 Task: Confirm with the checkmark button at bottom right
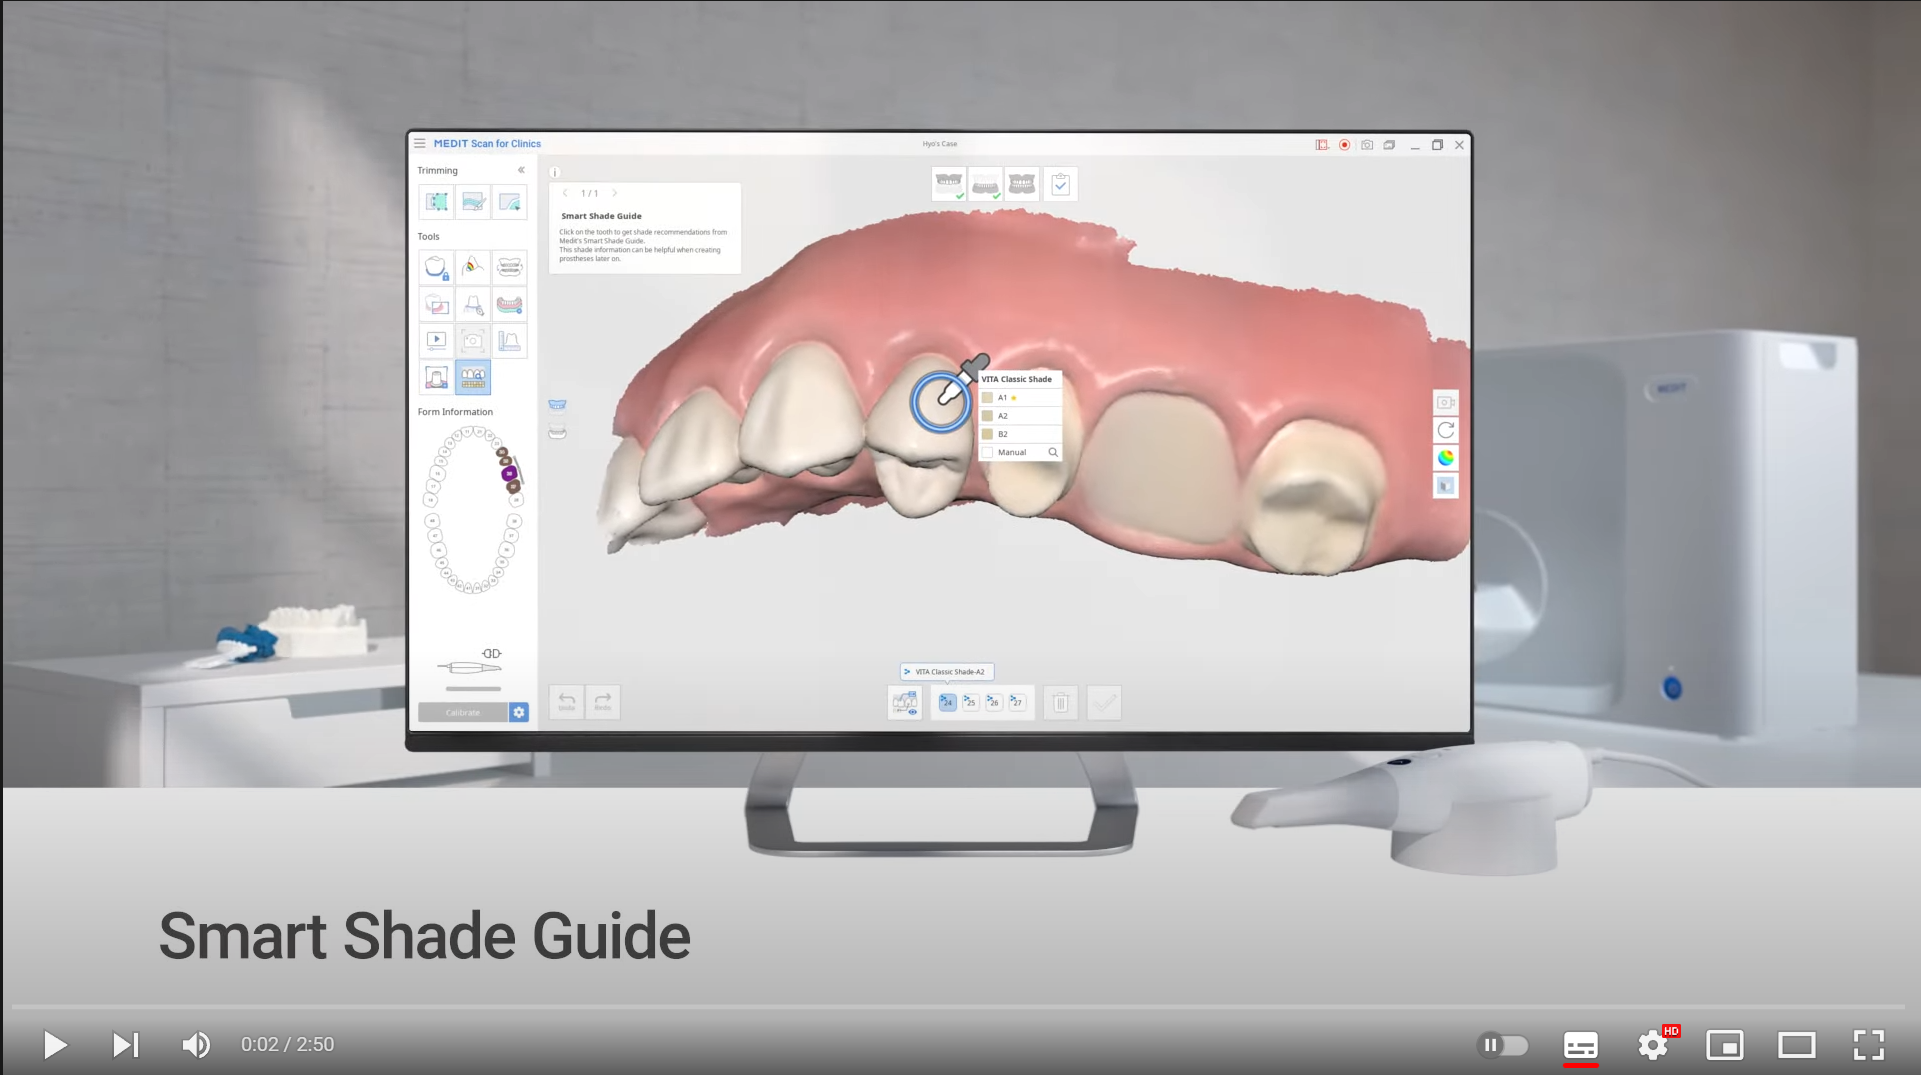coord(1104,702)
